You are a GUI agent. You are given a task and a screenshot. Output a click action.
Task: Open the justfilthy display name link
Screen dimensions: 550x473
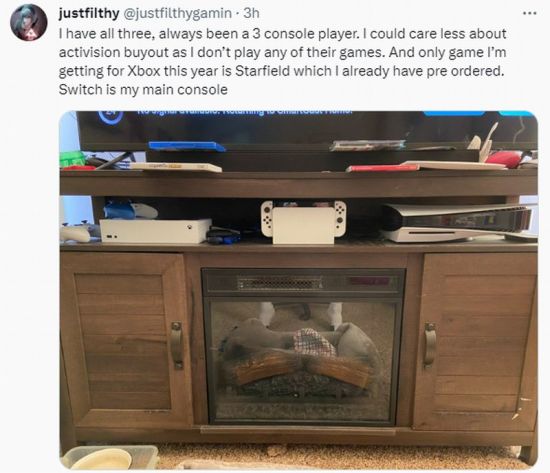pos(89,13)
